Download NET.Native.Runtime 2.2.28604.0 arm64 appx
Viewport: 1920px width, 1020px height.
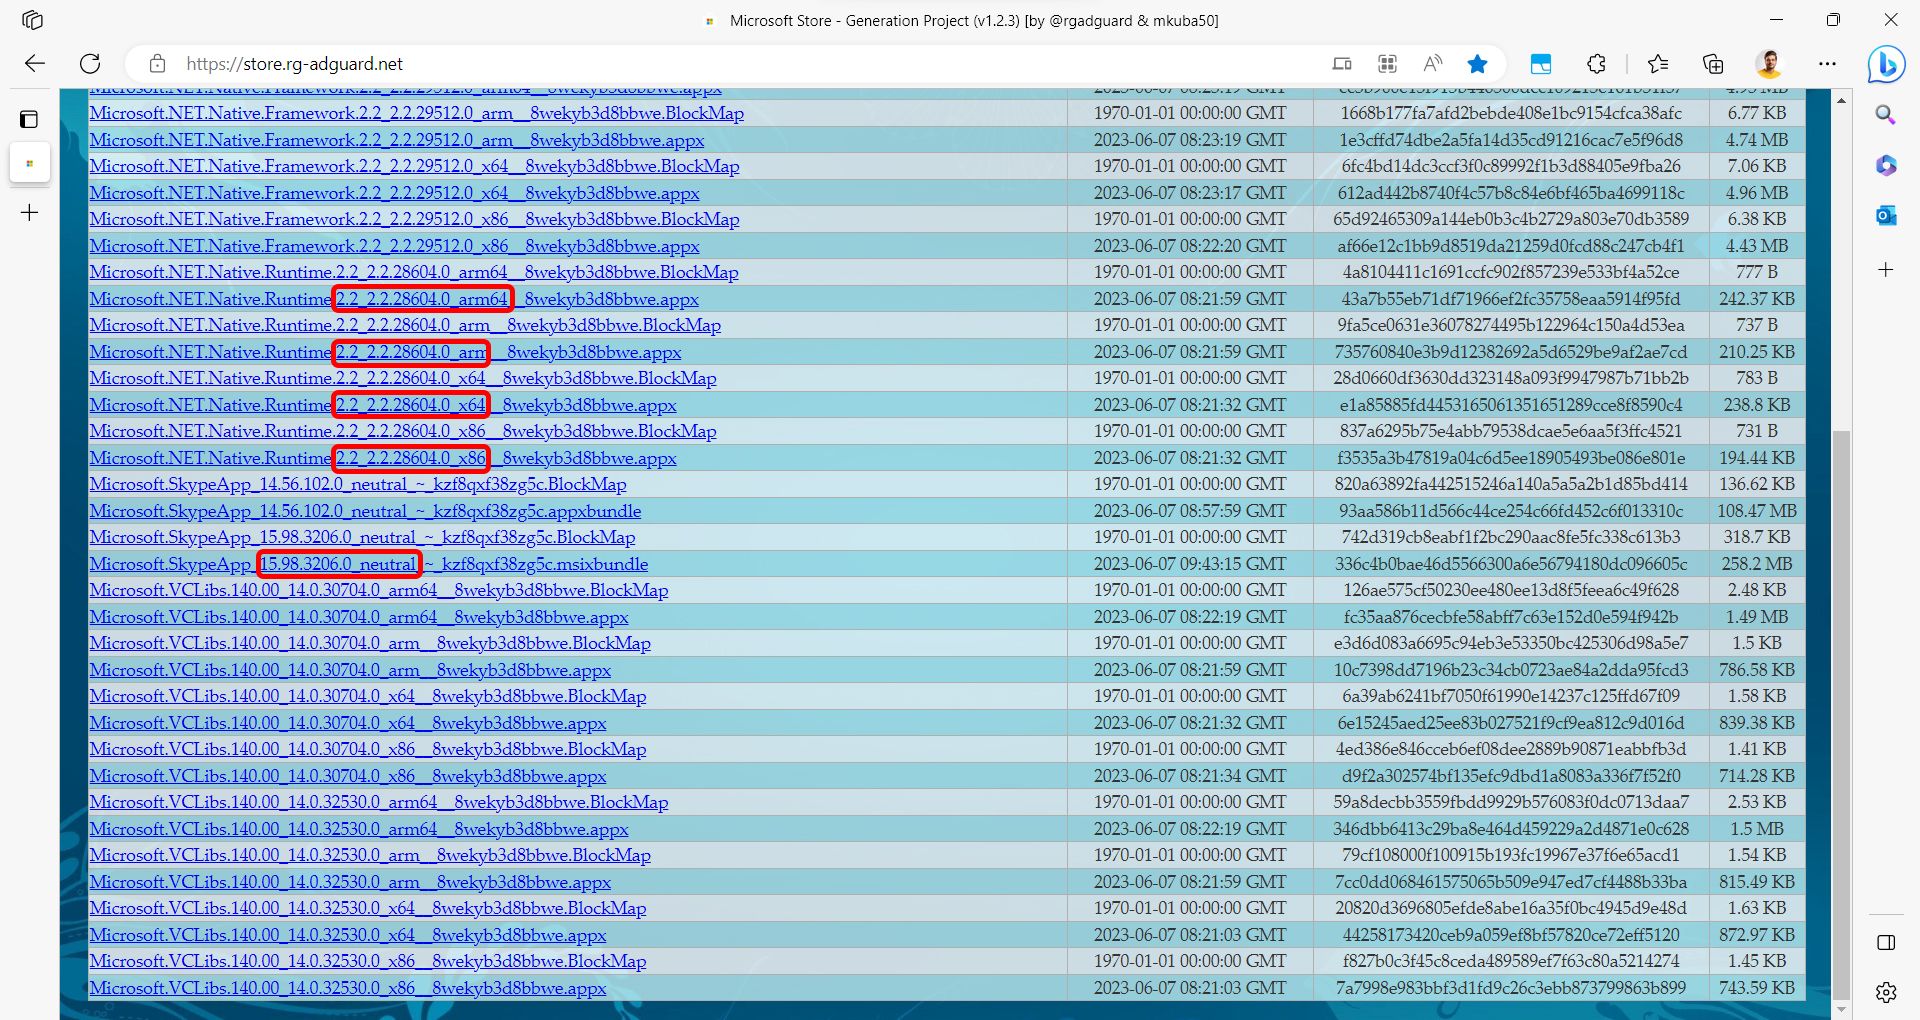coord(394,299)
